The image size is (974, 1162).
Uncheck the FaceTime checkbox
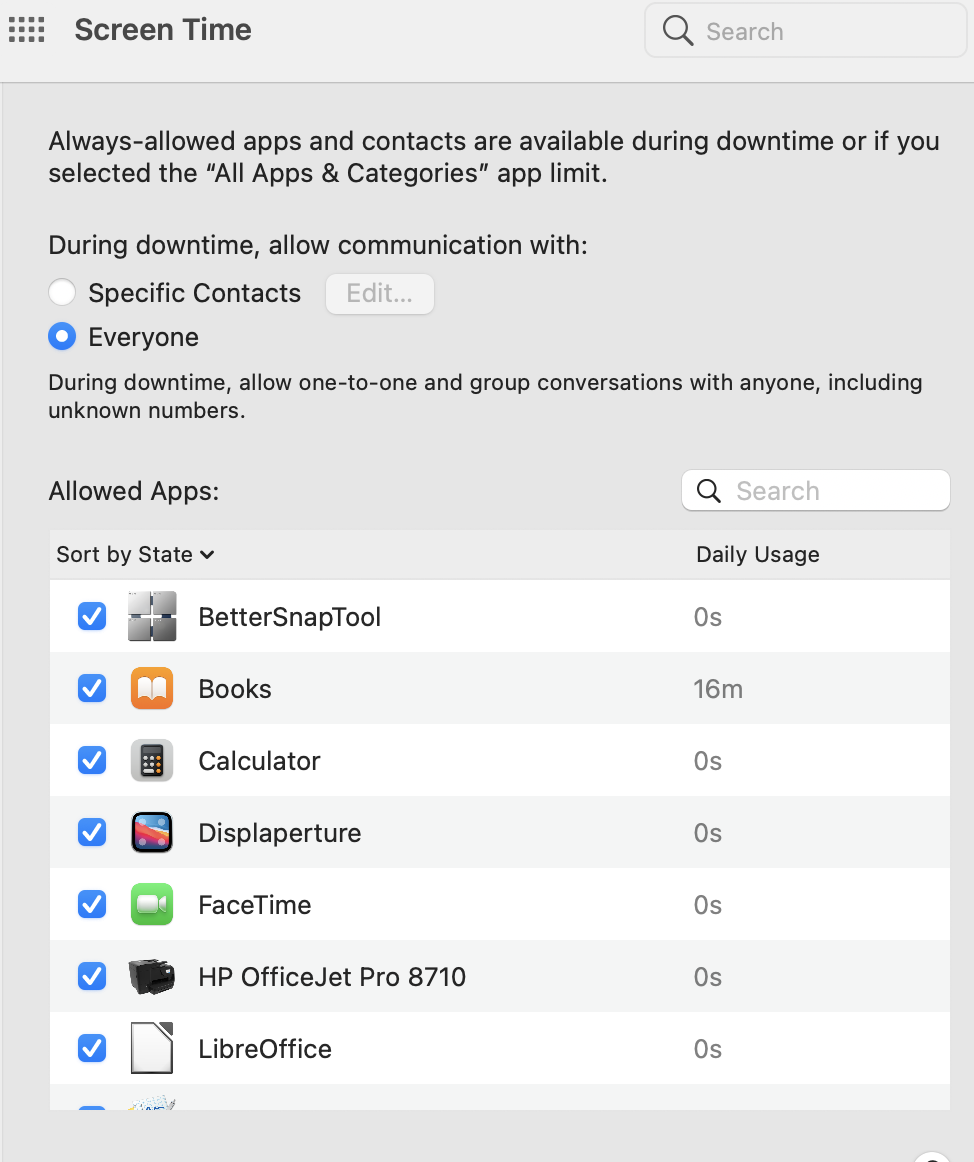[92, 905]
